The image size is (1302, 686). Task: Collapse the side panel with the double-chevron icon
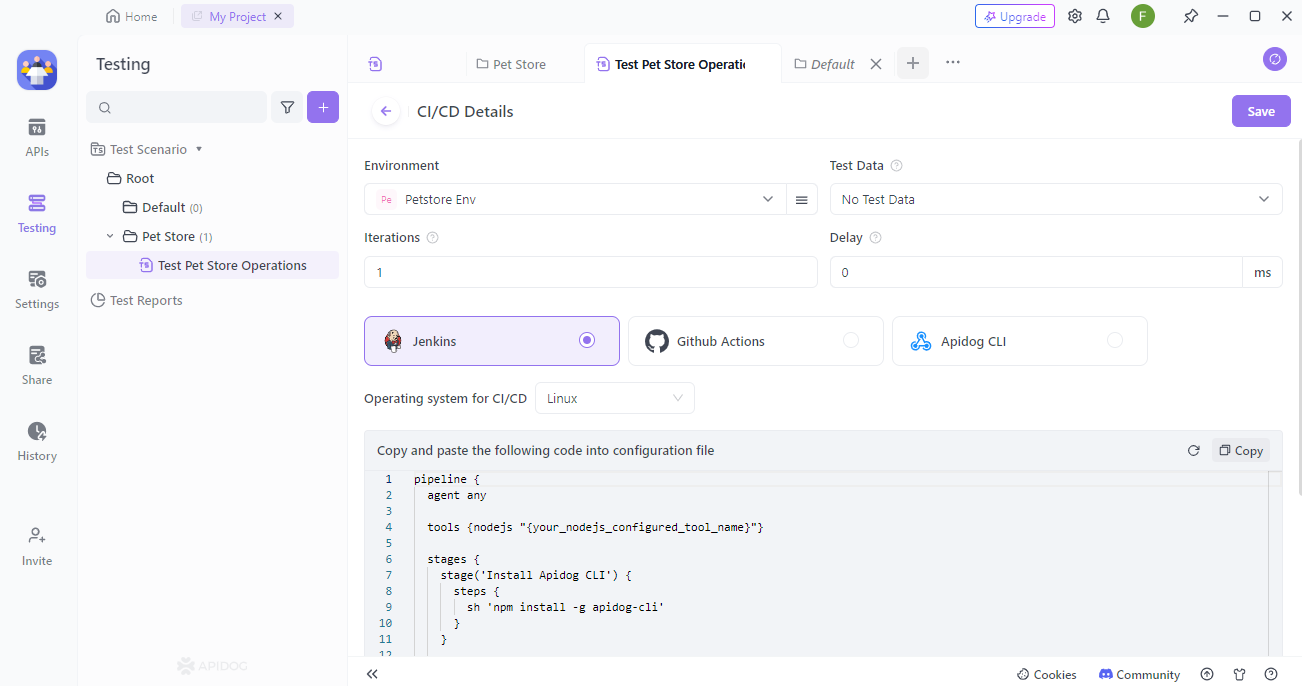[x=372, y=674]
